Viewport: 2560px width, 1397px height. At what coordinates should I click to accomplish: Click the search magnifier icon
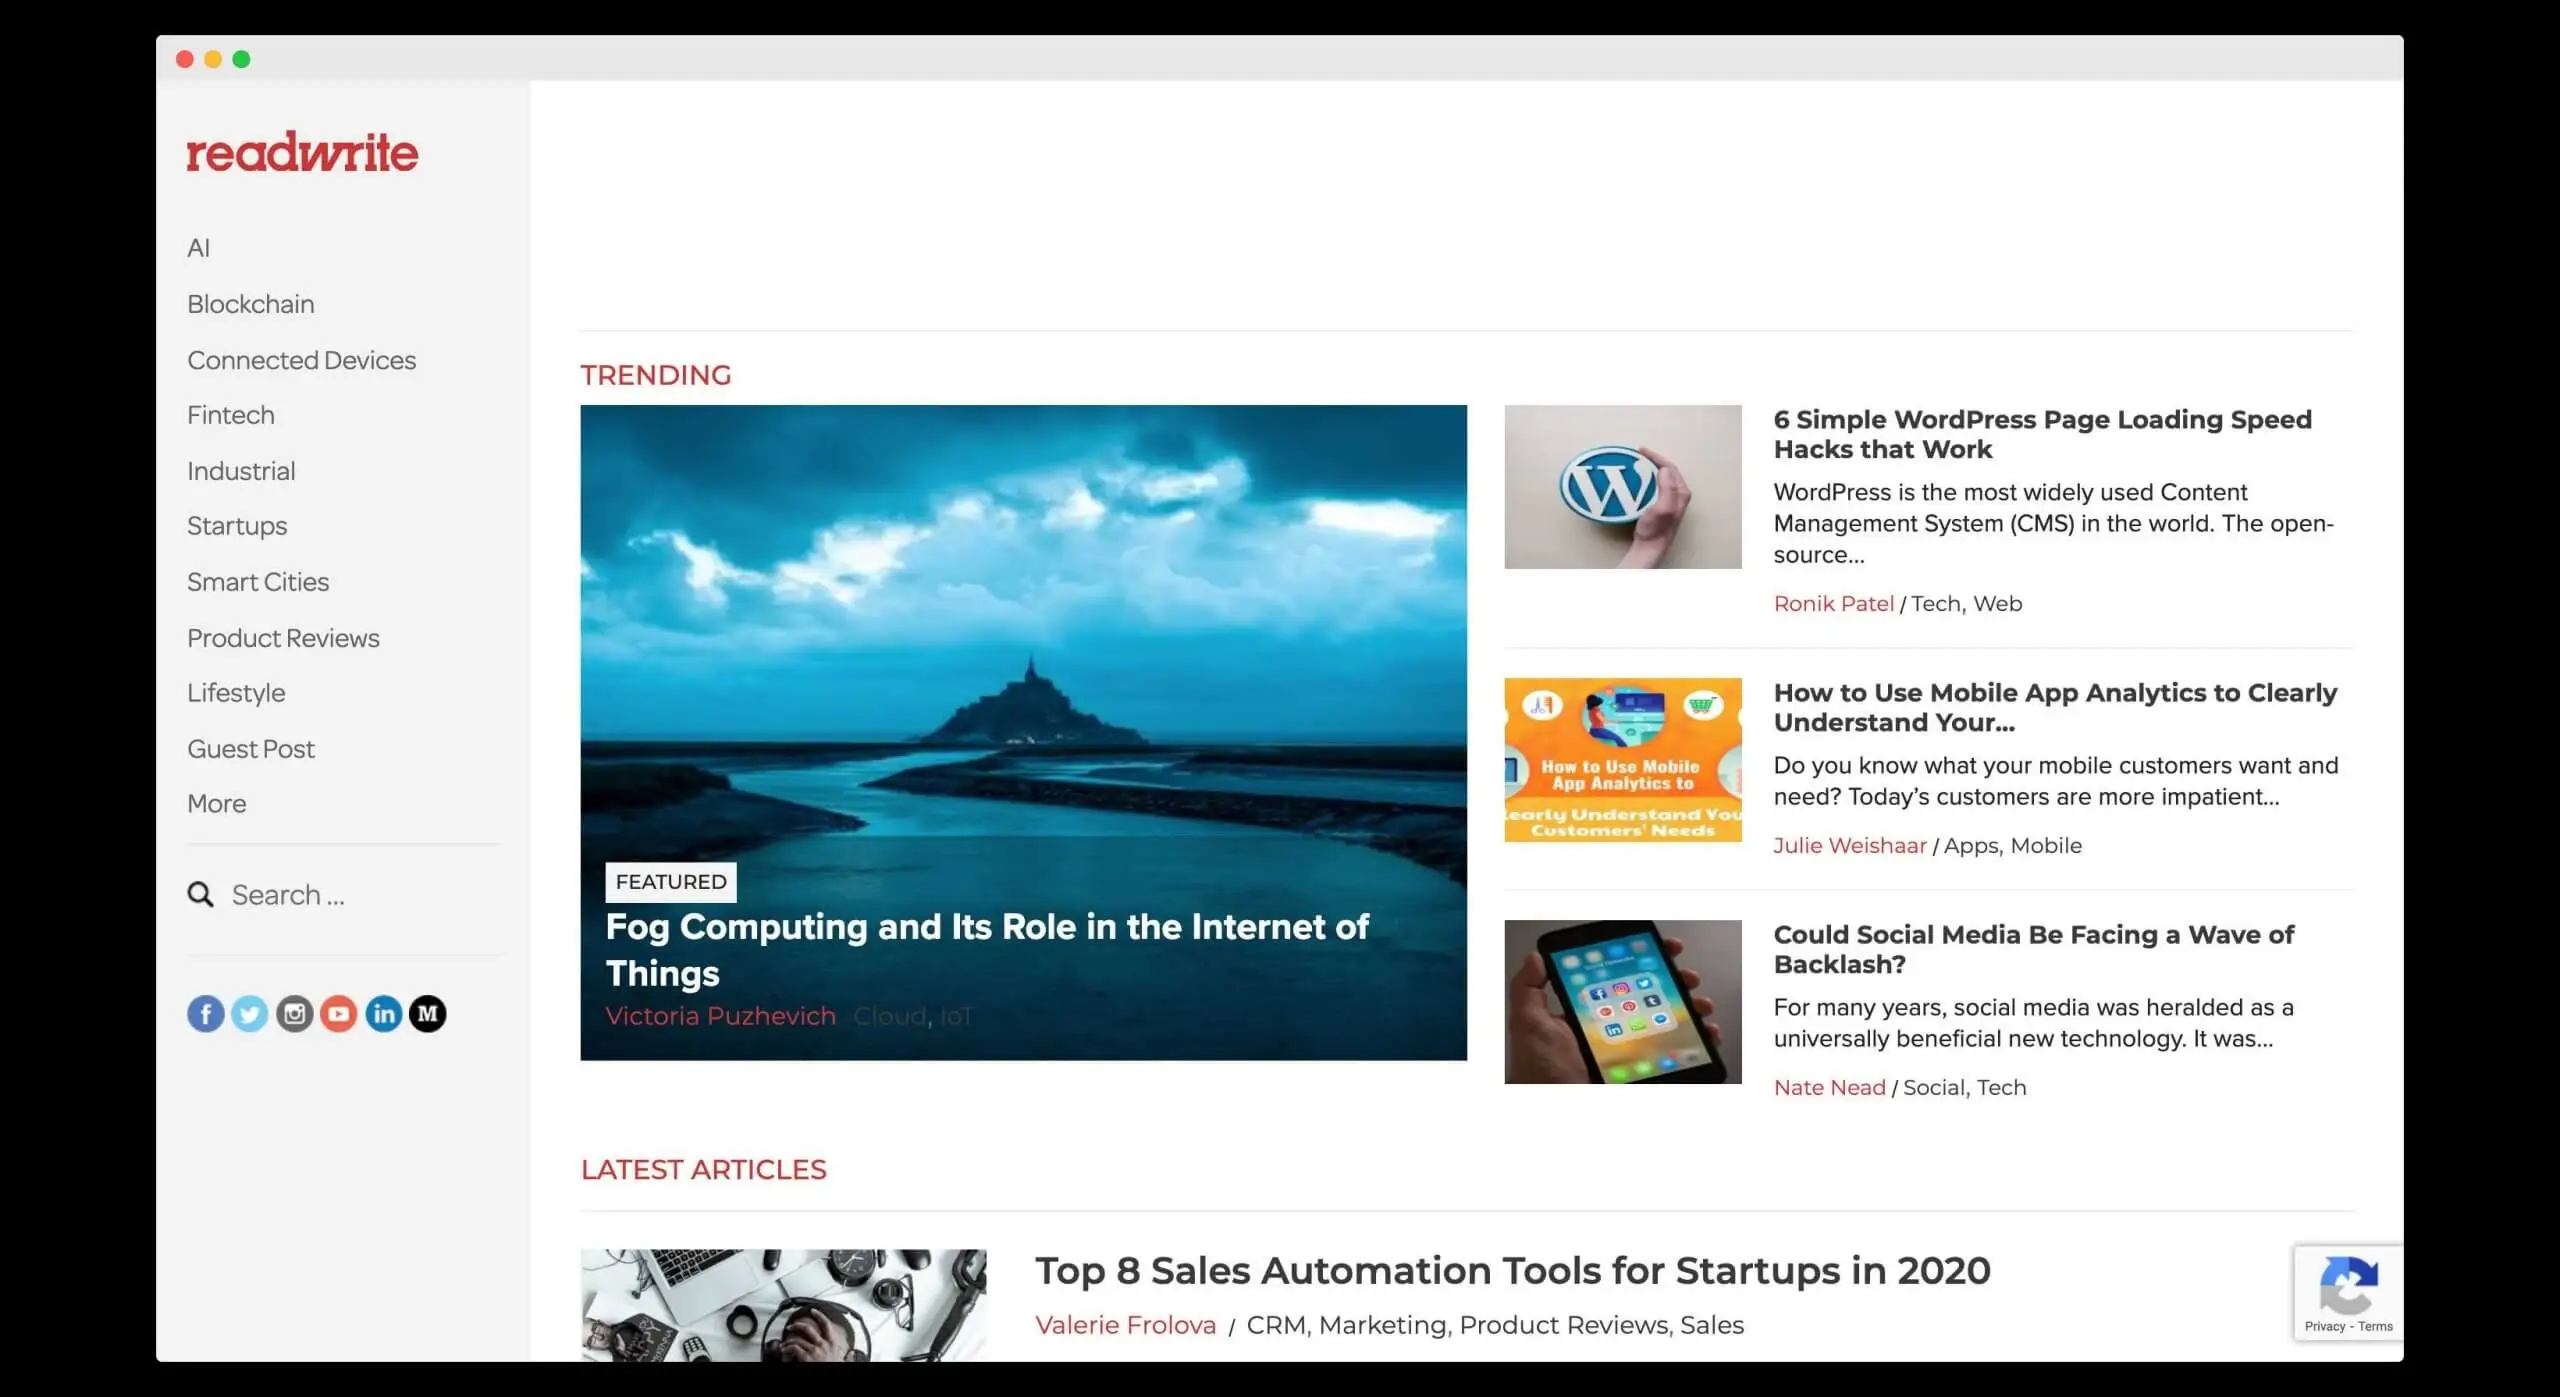click(200, 894)
